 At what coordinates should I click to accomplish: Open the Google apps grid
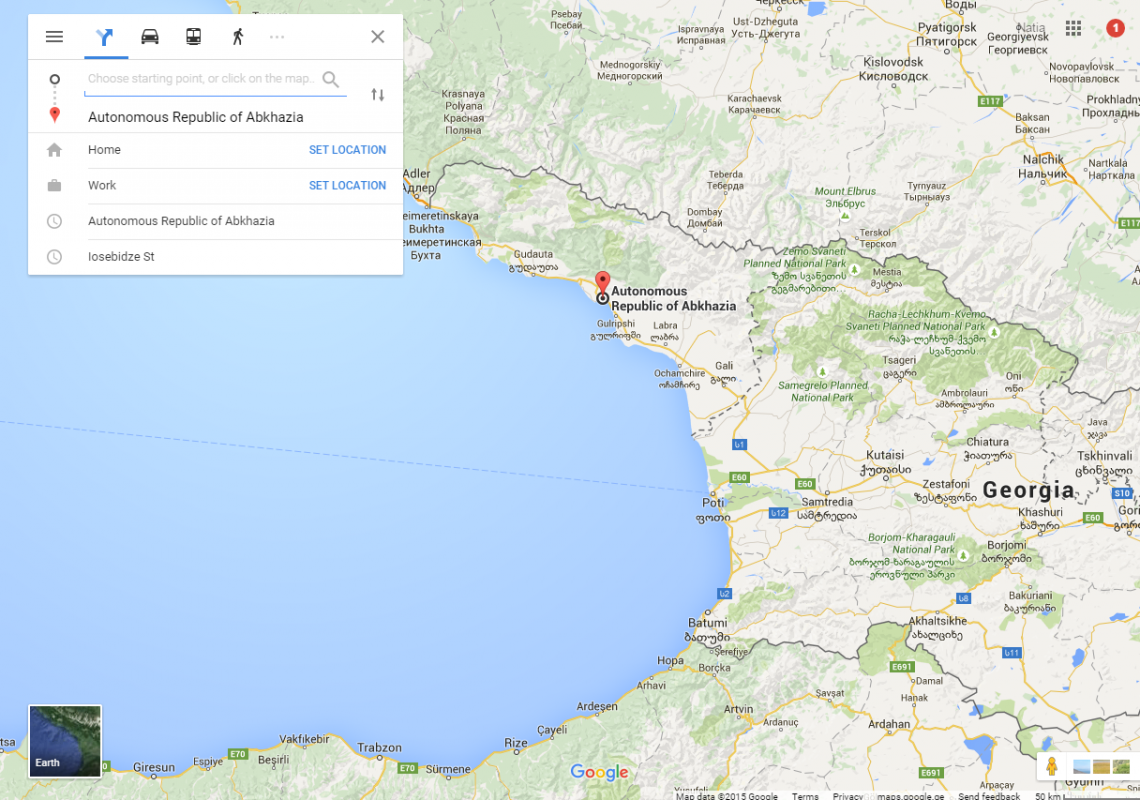pyautogui.click(x=1073, y=28)
